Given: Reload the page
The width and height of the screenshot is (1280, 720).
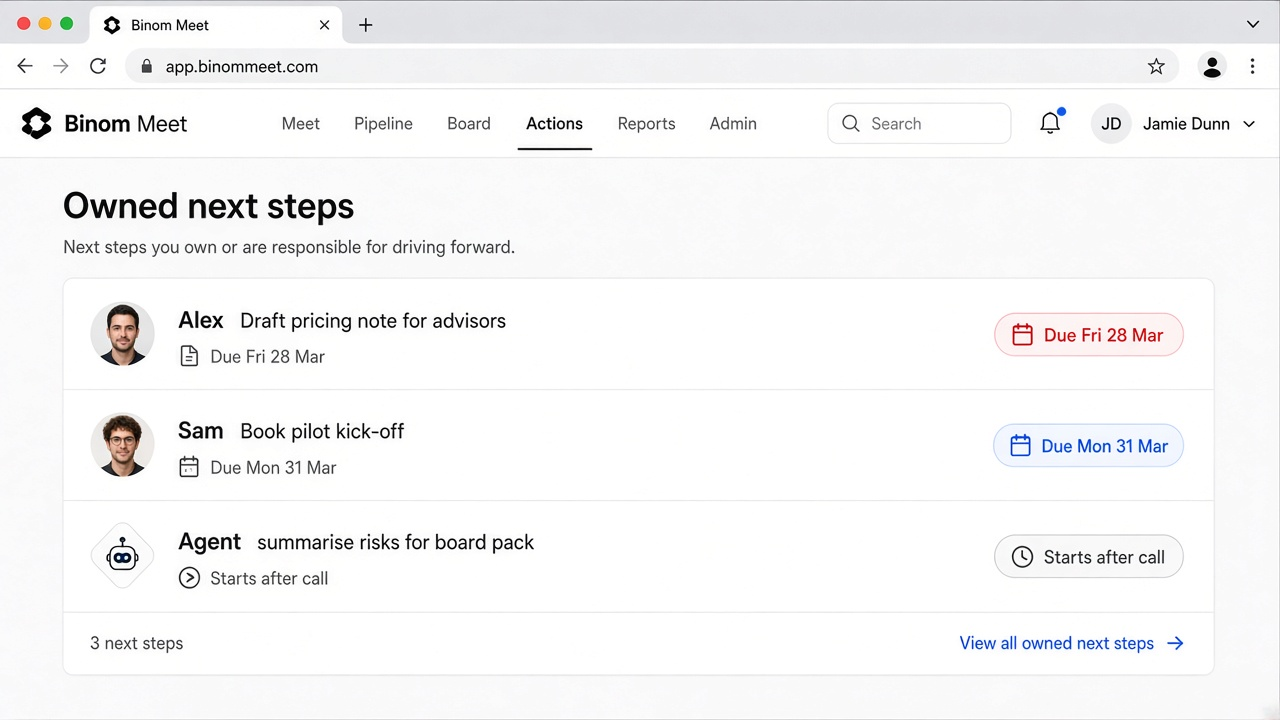Looking at the screenshot, I should pos(98,66).
